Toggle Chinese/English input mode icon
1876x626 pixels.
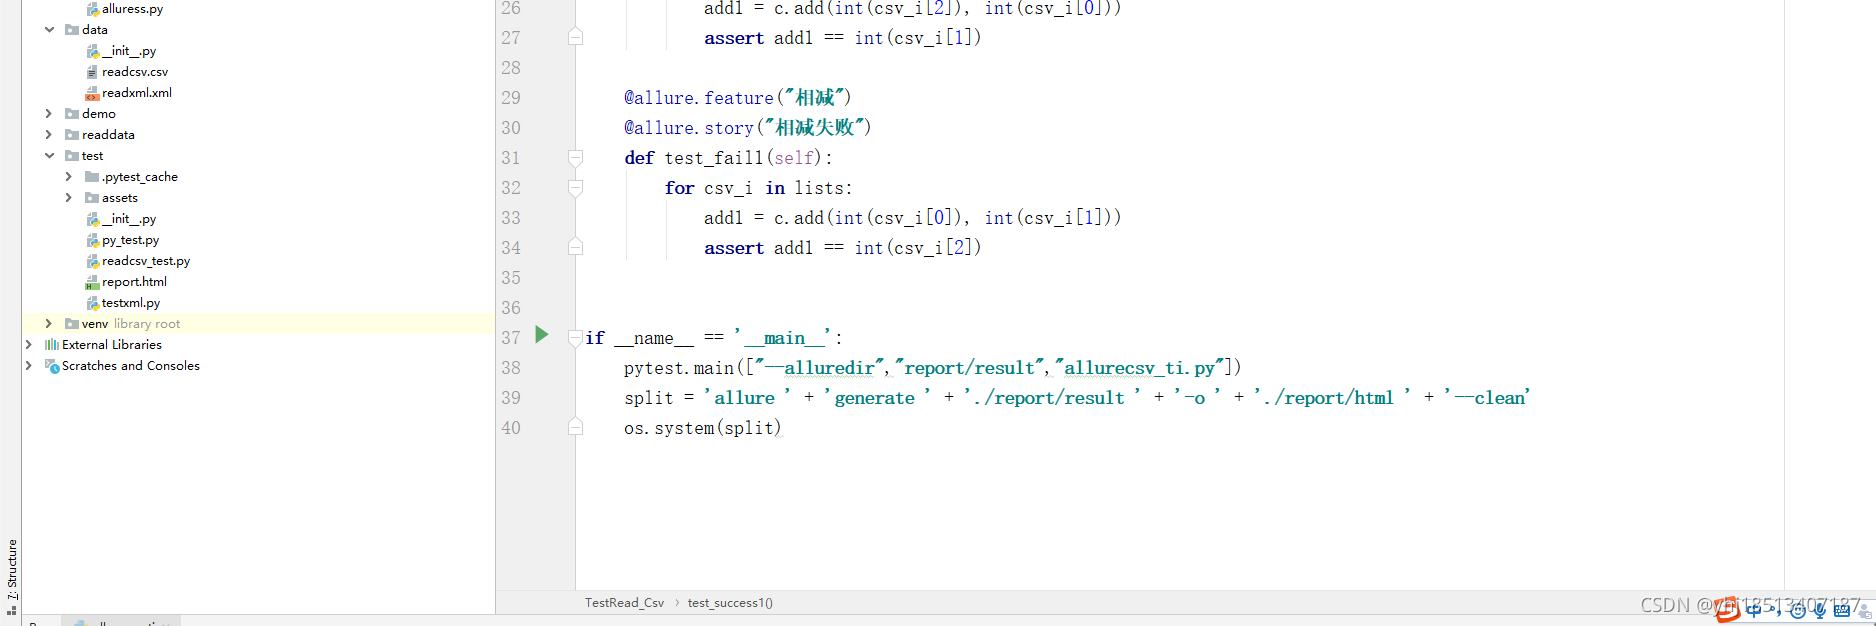point(1754,610)
